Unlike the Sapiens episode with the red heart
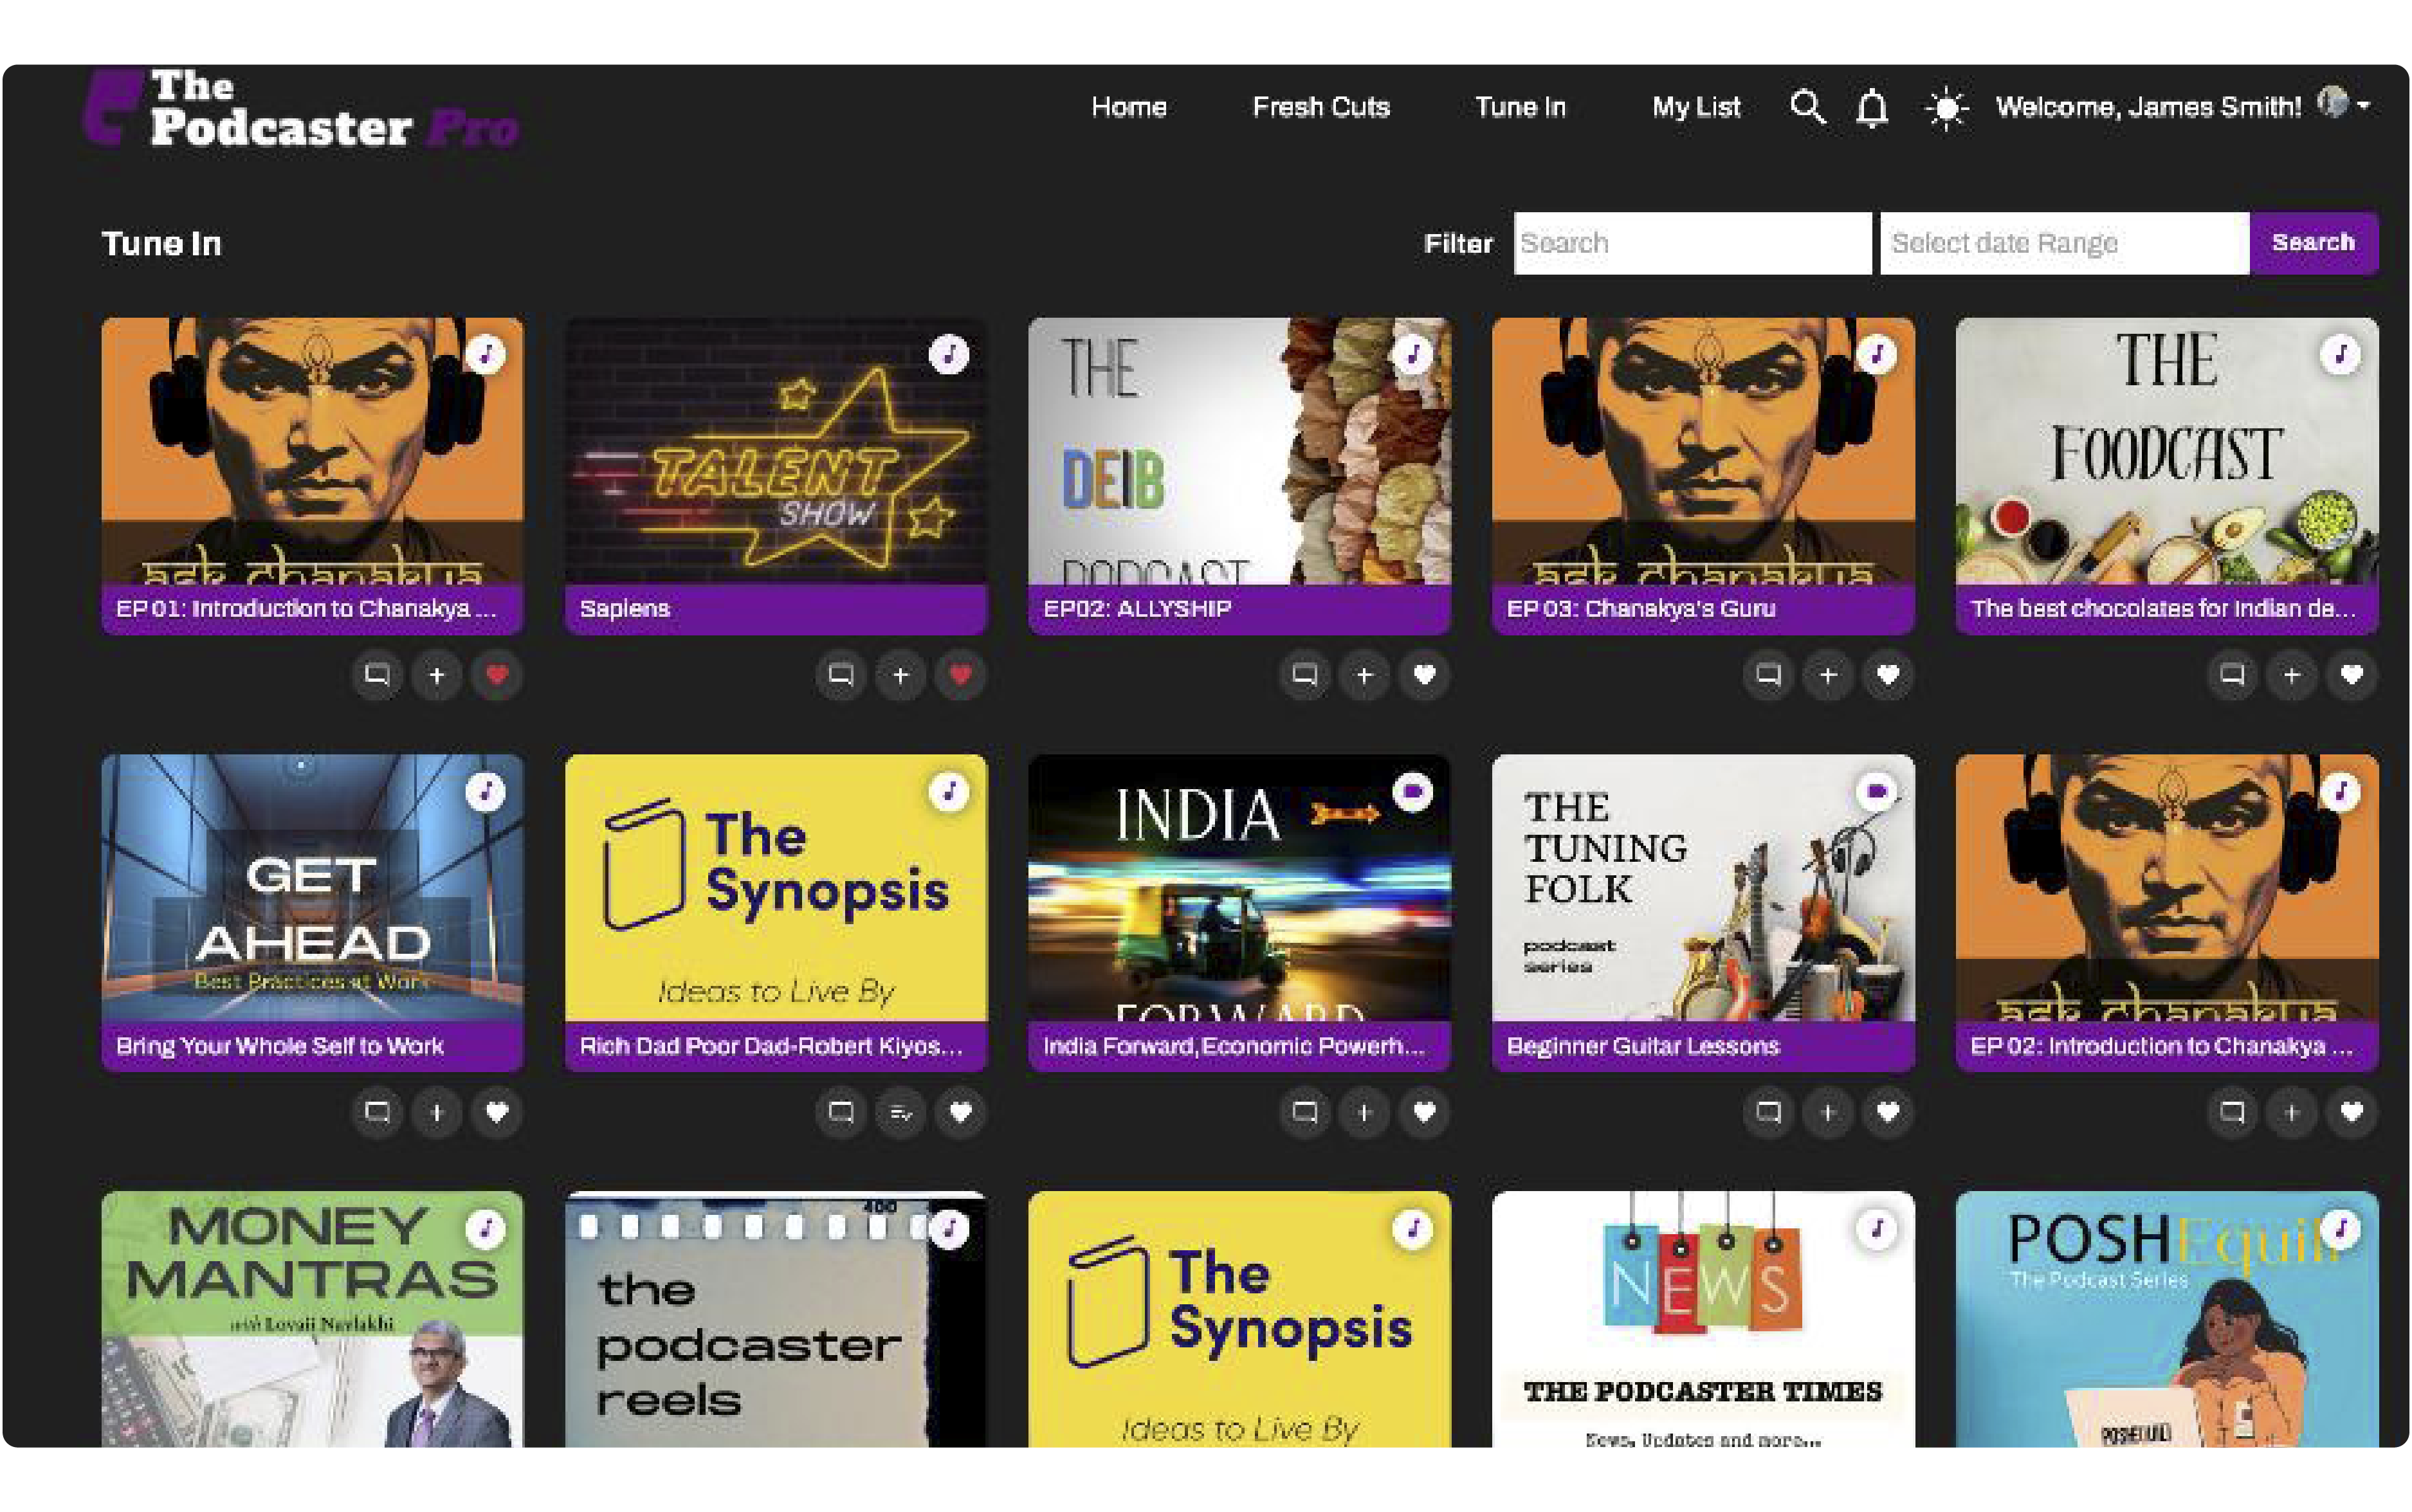The height and width of the screenshot is (1512, 2412). pos(960,675)
